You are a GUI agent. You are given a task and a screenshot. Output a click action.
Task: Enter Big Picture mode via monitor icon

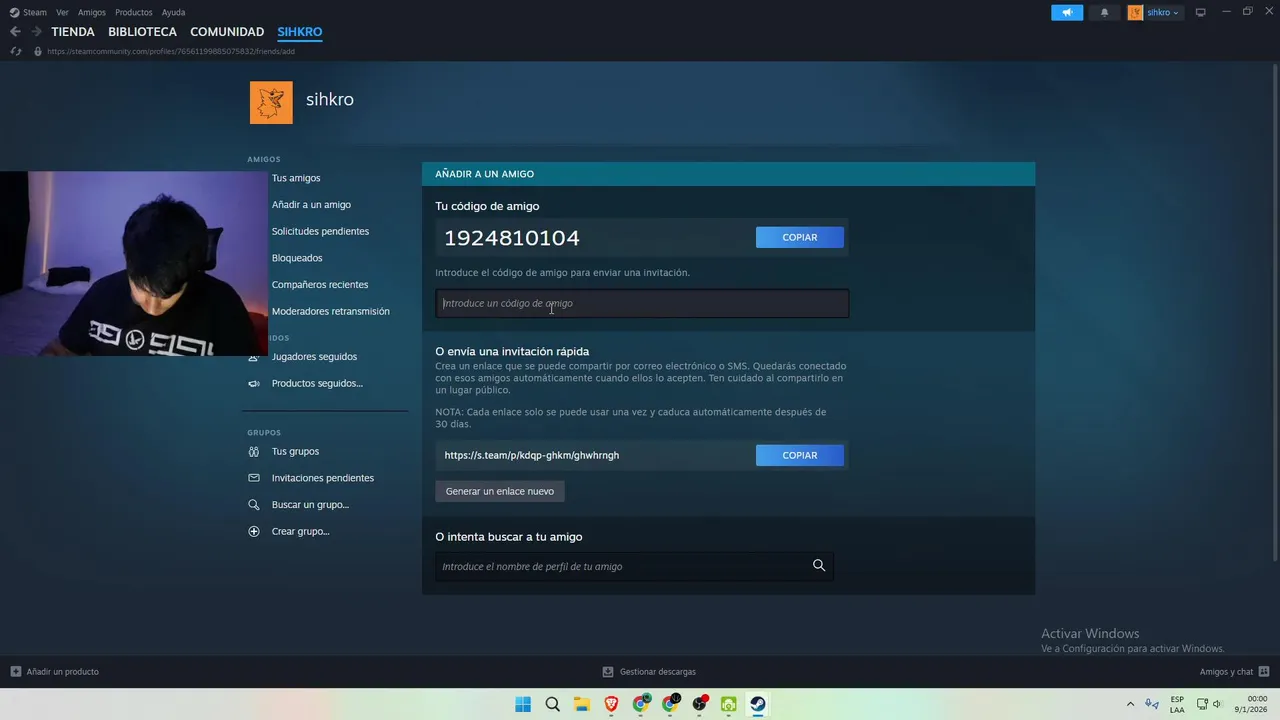click(x=1200, y=12)
